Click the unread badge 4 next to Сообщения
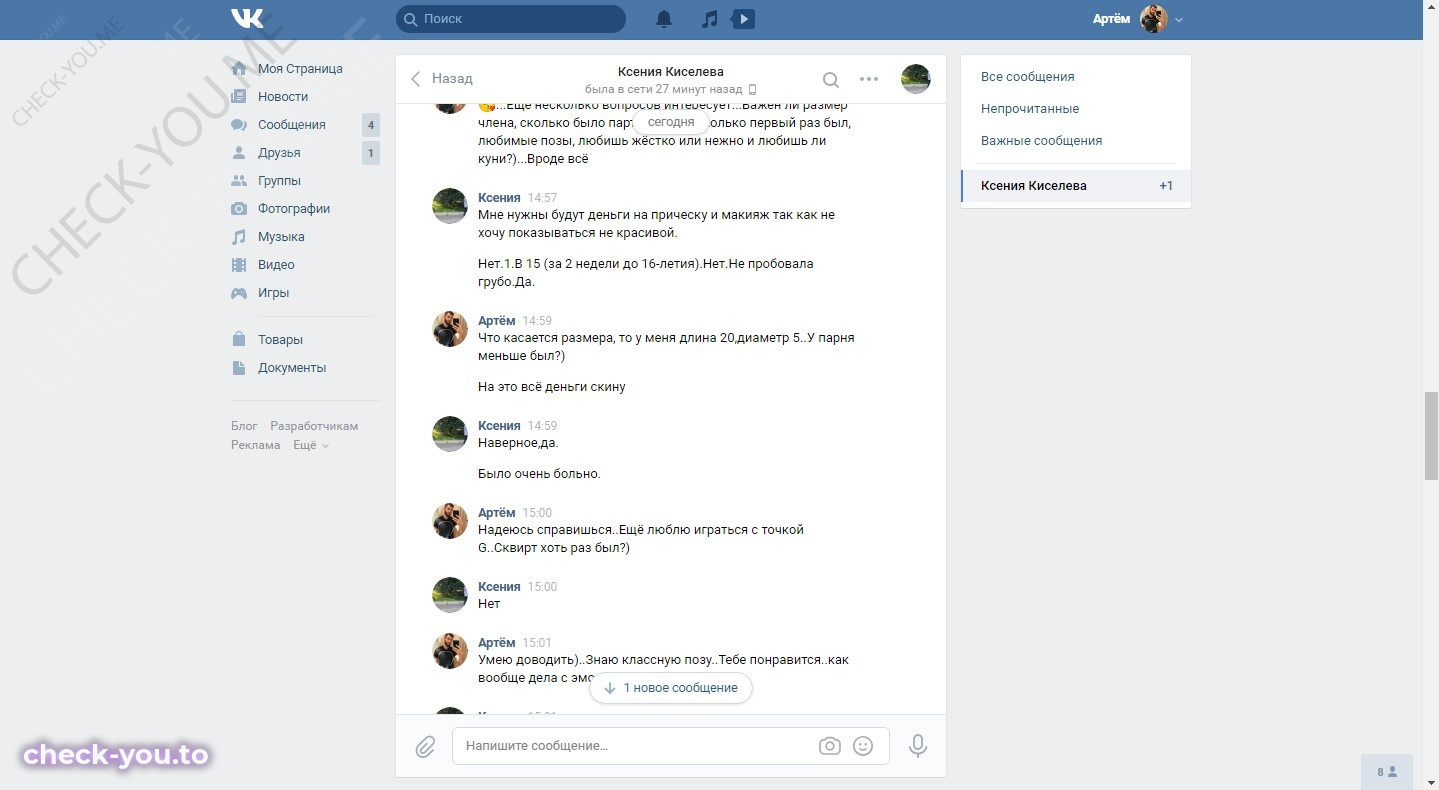The image size is (1439, 790). point(371,125)
